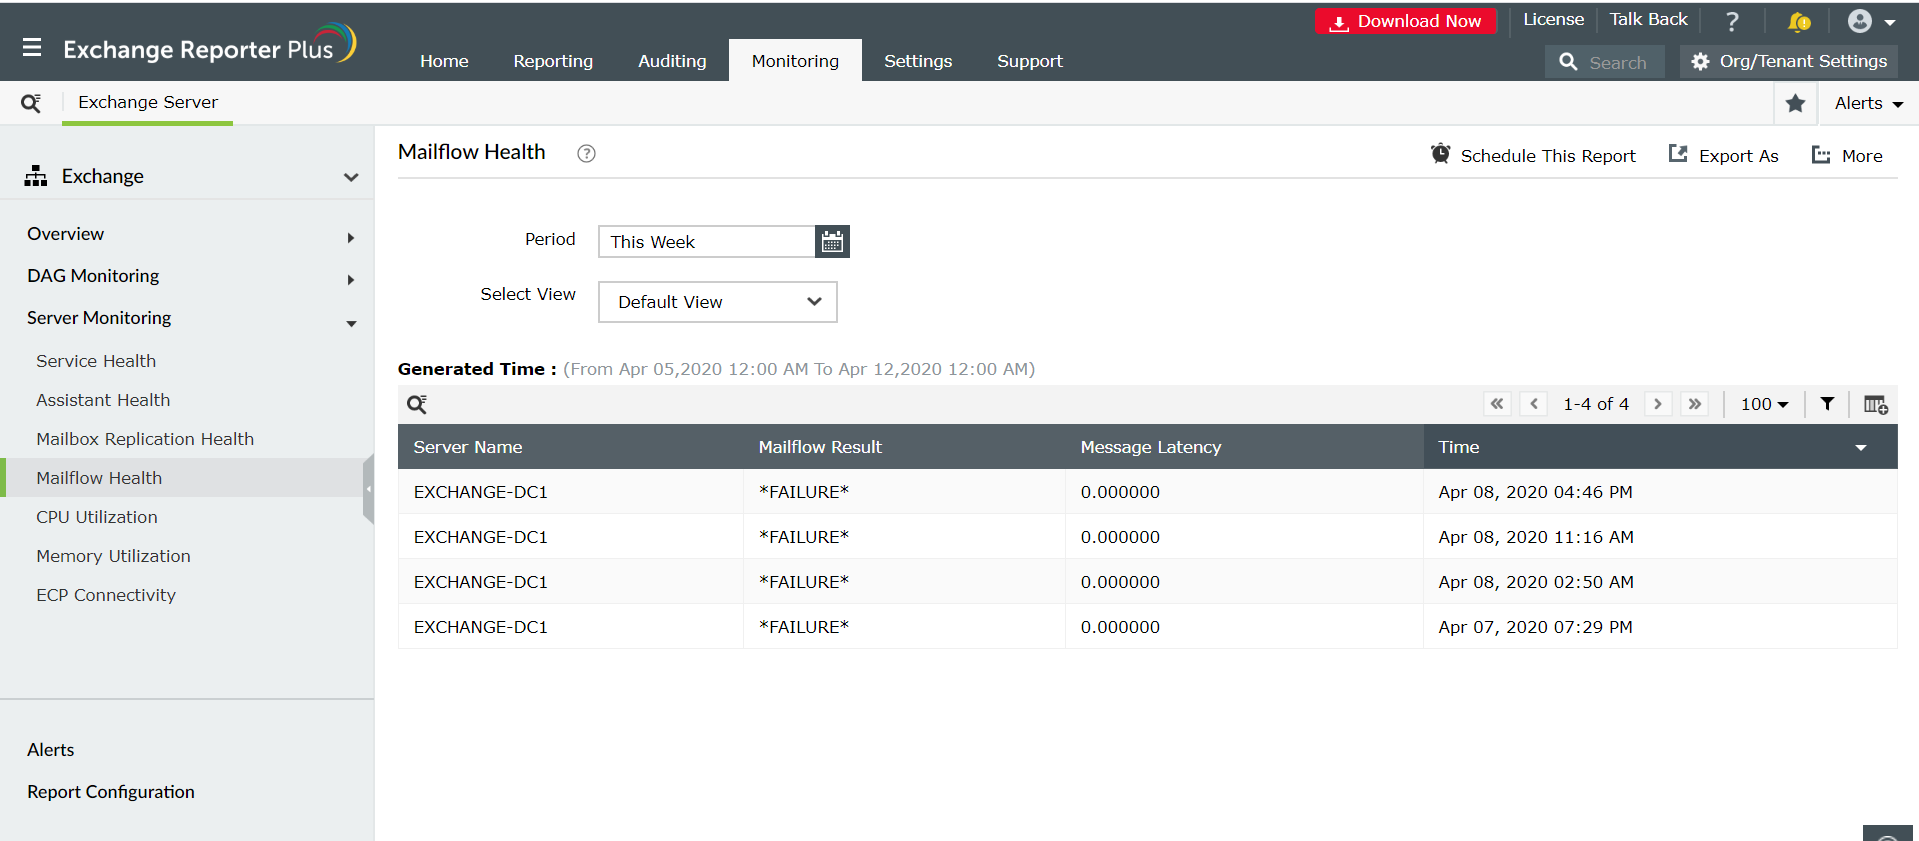Click the search reports icon beside Exchange Server
This screenshot has width=1919, height=841.
point(31,103)
